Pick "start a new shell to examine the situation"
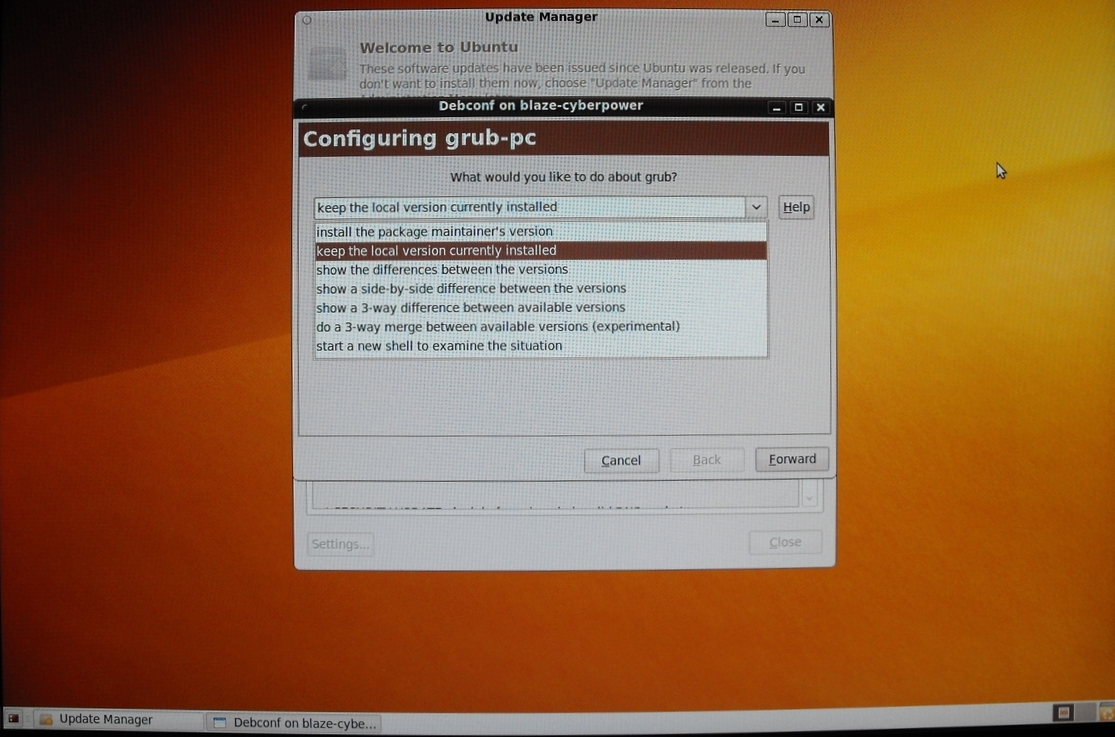The width and height of the screenshot is (1115, 737). click(439, 346)
